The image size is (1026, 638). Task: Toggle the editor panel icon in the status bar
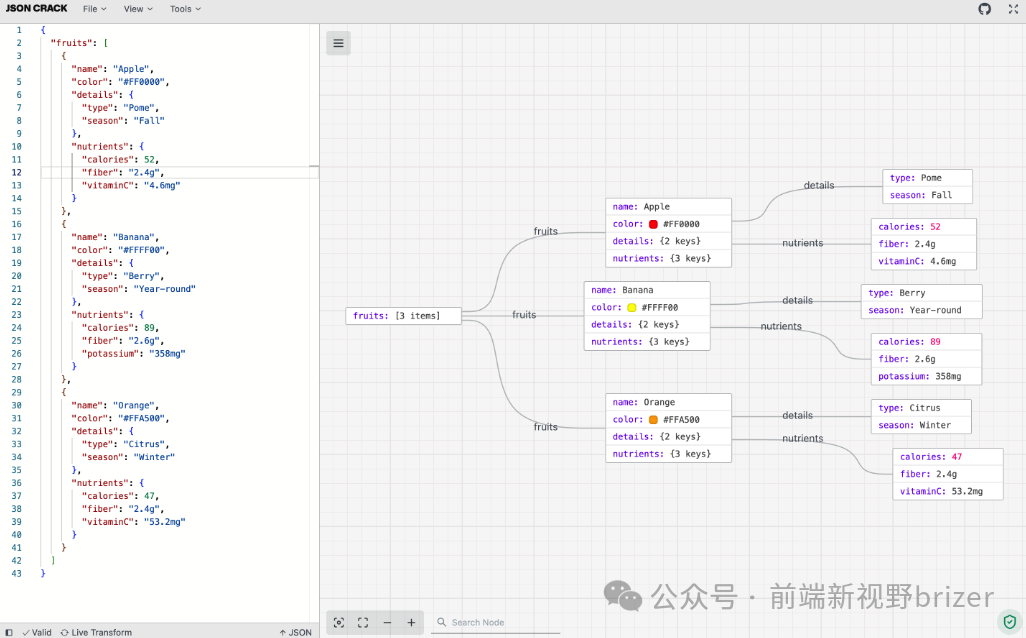[x=8, y=632]
